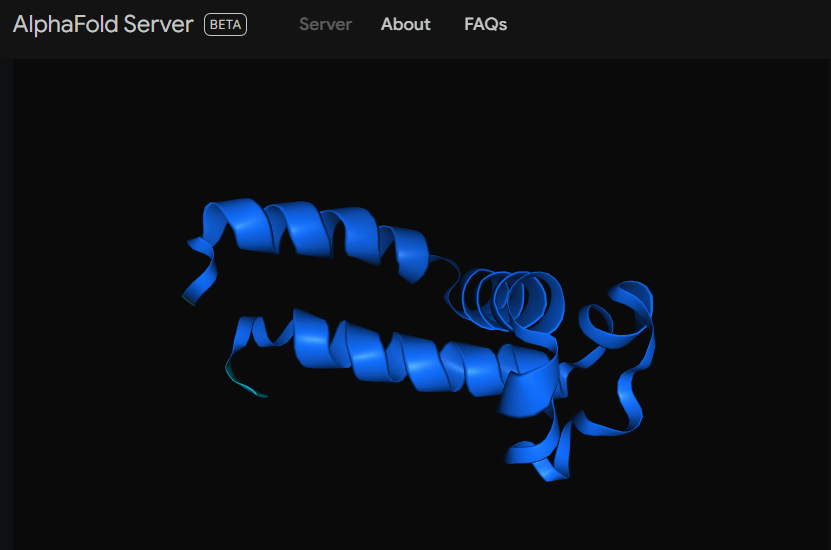Screen dimensions: 831x550
Task: Open the FAQs page
Action: [x=485, y=24]
